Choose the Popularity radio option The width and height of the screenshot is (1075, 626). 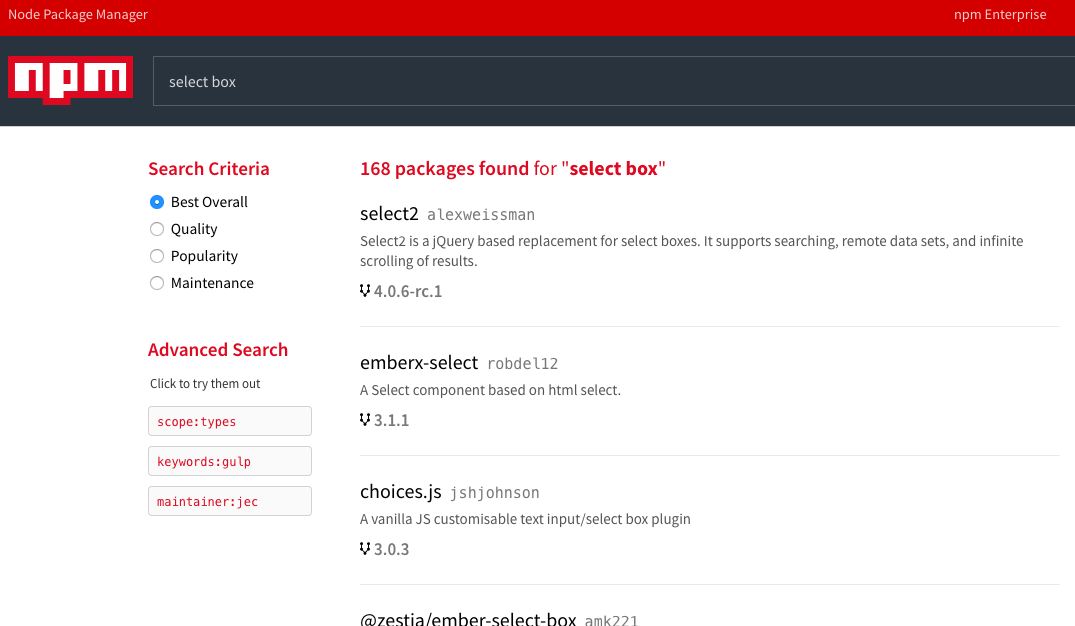click(x=157, y=256)
